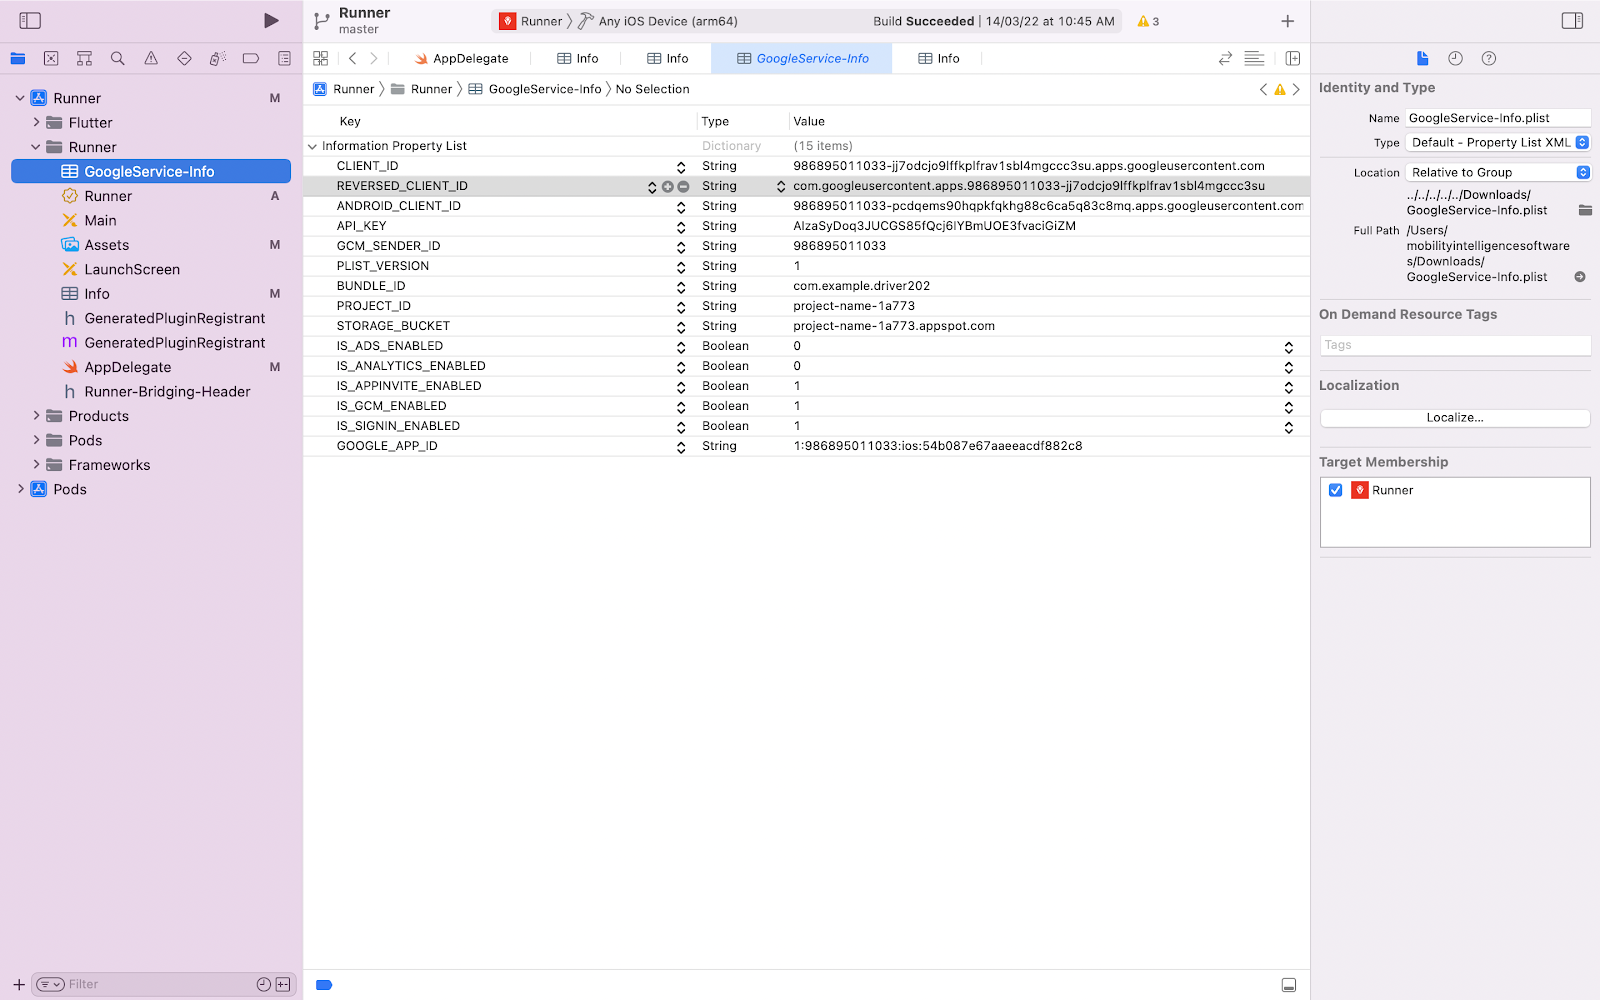Click the On Demand Resource Tags field
This screenshot has width=1600, height=1000.
click(x=1455, y=344)
